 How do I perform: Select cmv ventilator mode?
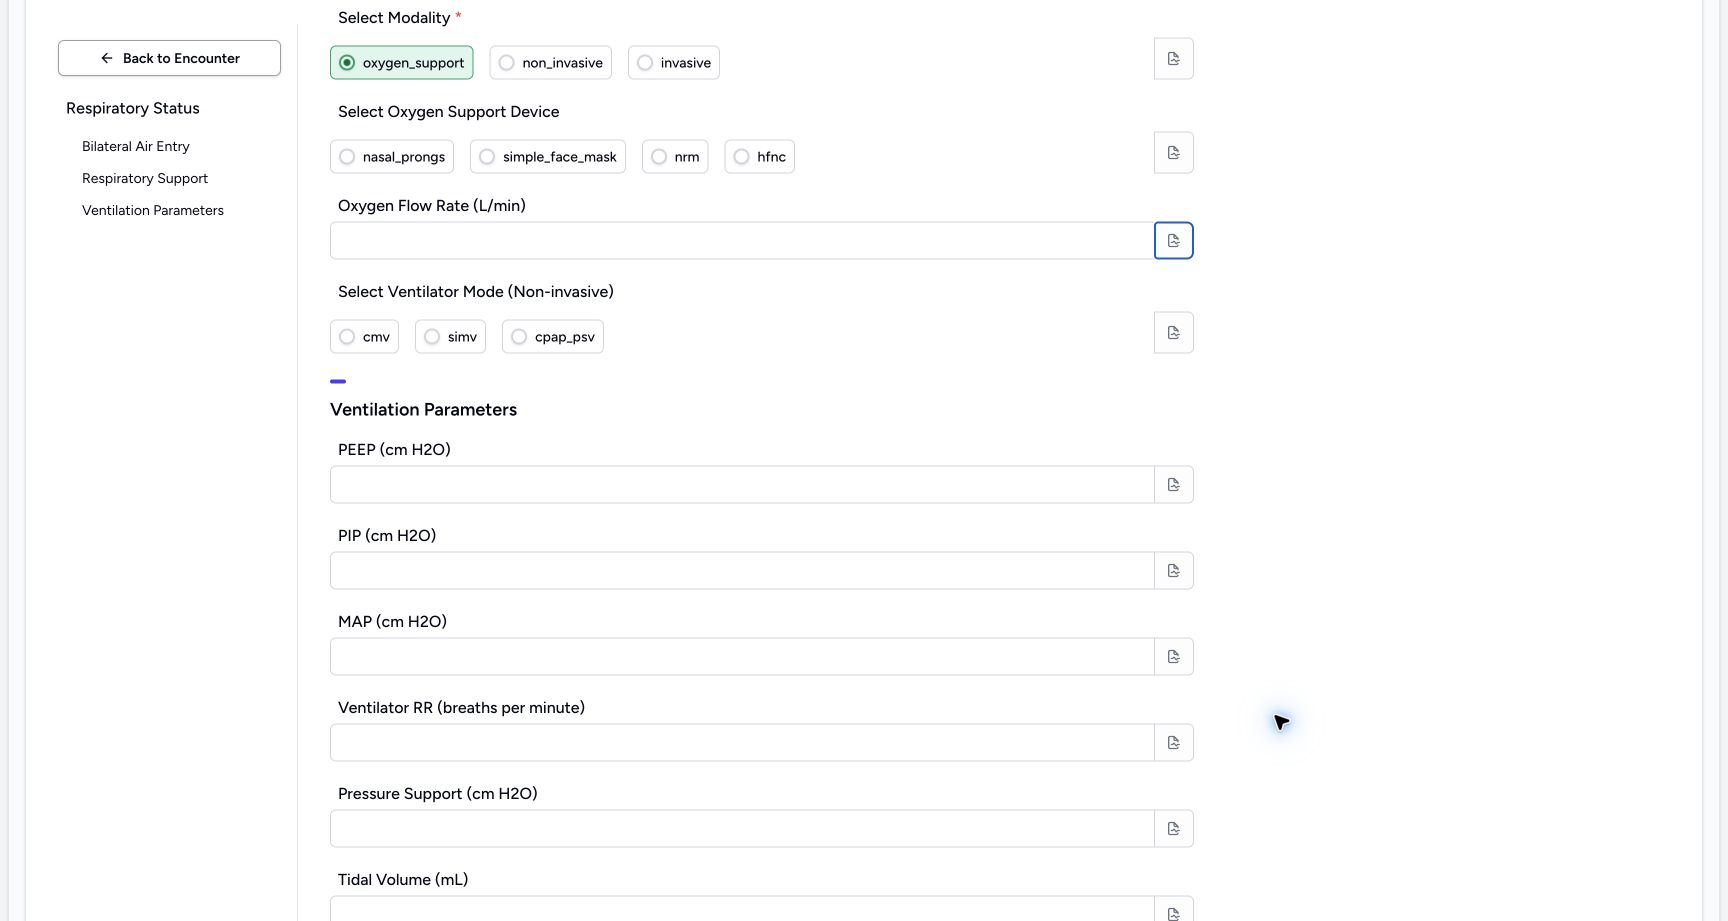coord(364,337)
